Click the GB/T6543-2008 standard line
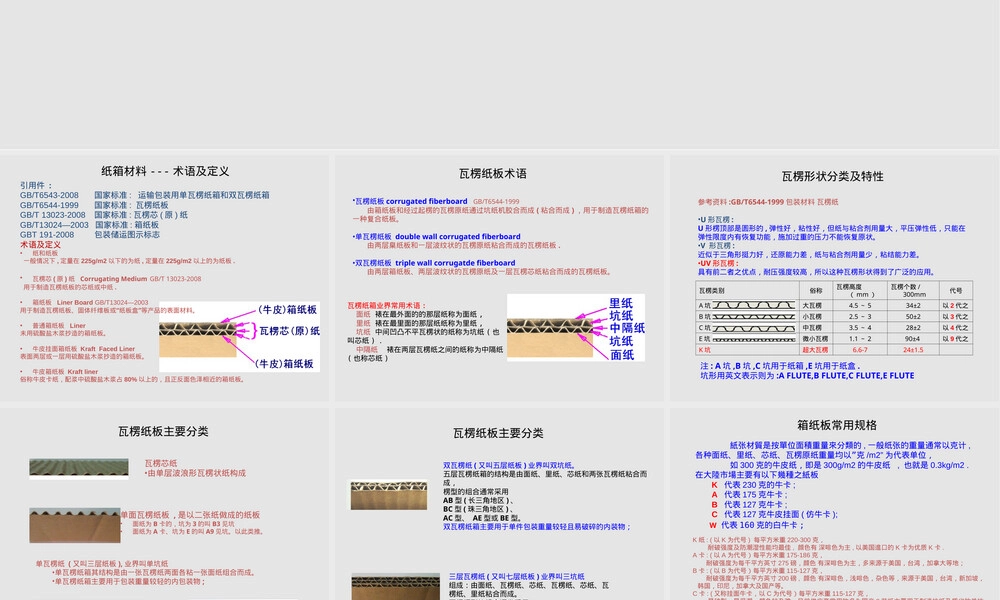Screen dimensions: 1000x600 click(x=145, y=195)
